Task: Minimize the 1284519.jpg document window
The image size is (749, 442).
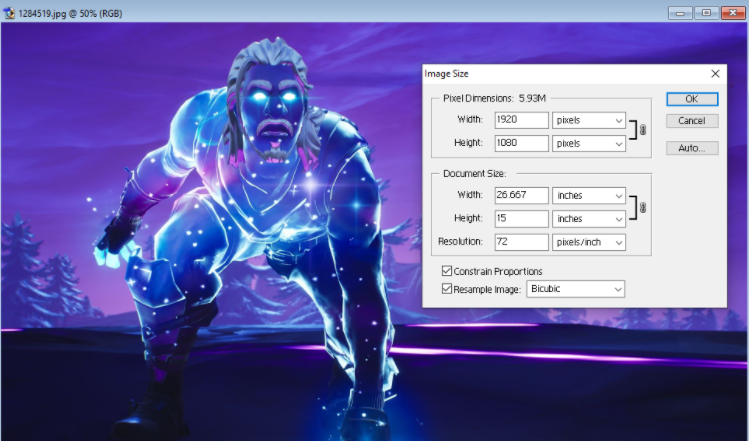Action: (680, 13)
